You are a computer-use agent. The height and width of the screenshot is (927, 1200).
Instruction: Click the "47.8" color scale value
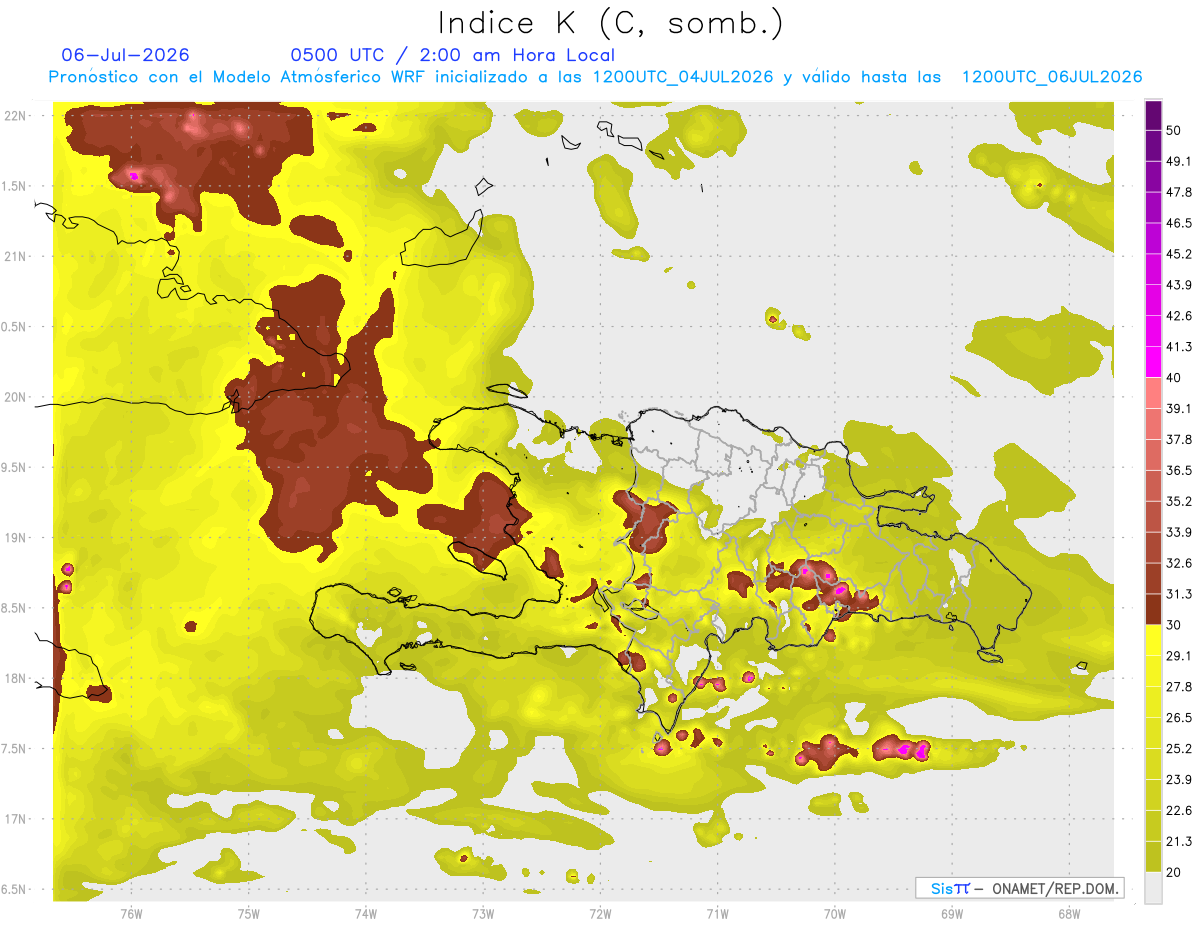pos(1179,192)
